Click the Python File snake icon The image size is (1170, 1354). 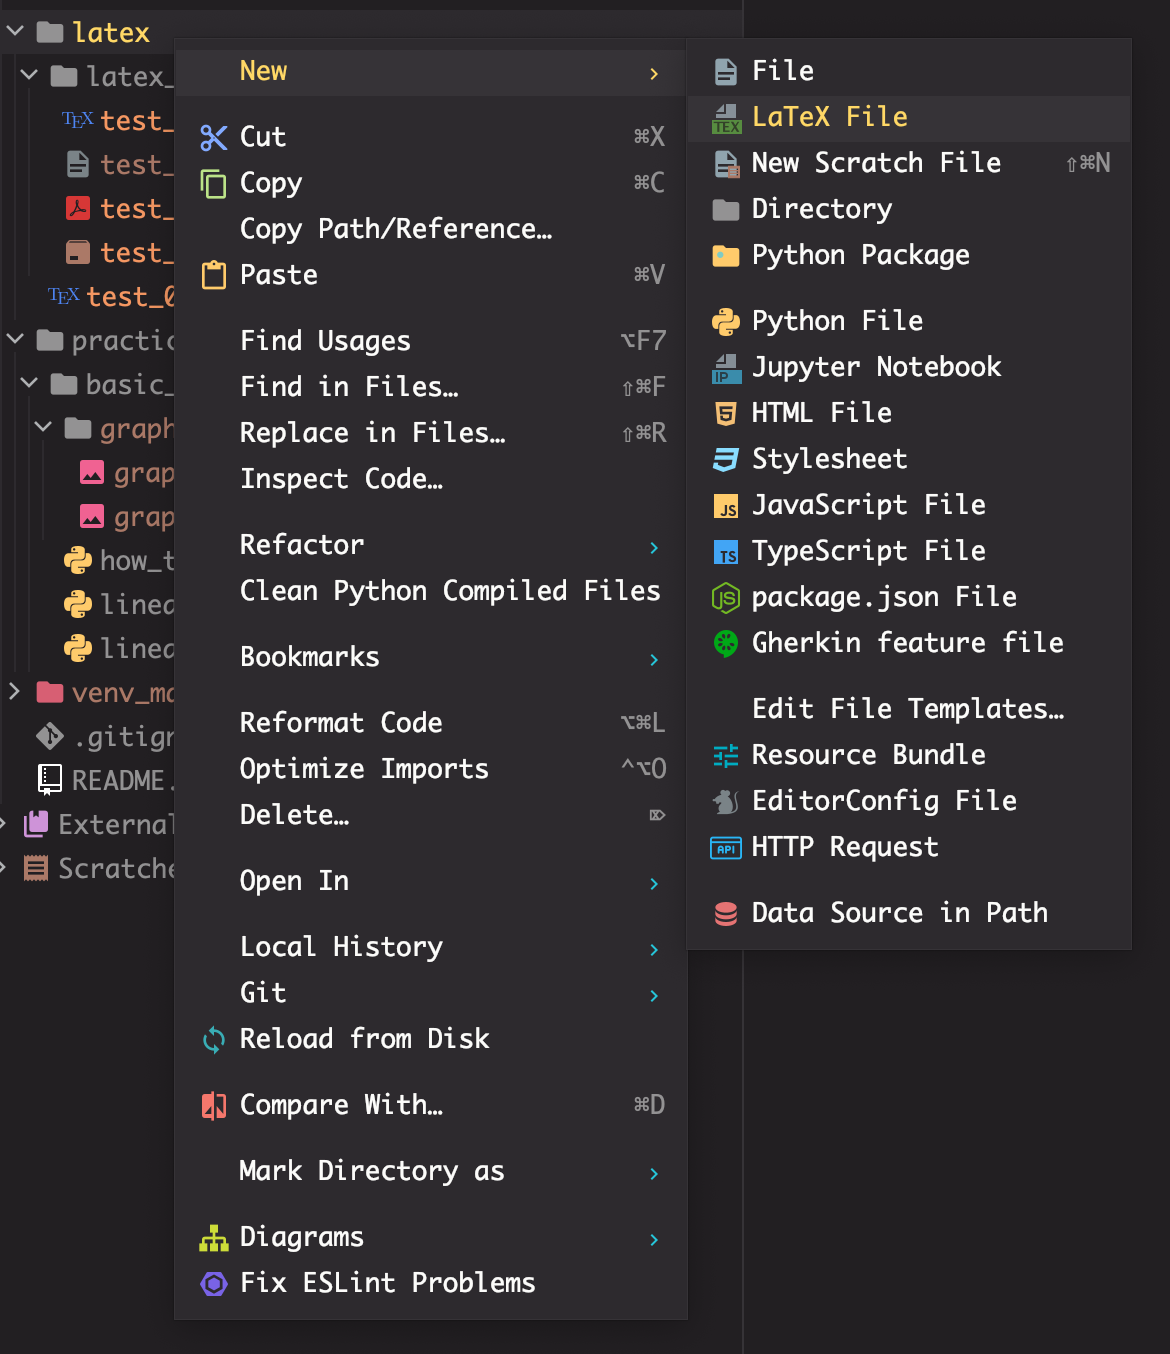point(726,321)
